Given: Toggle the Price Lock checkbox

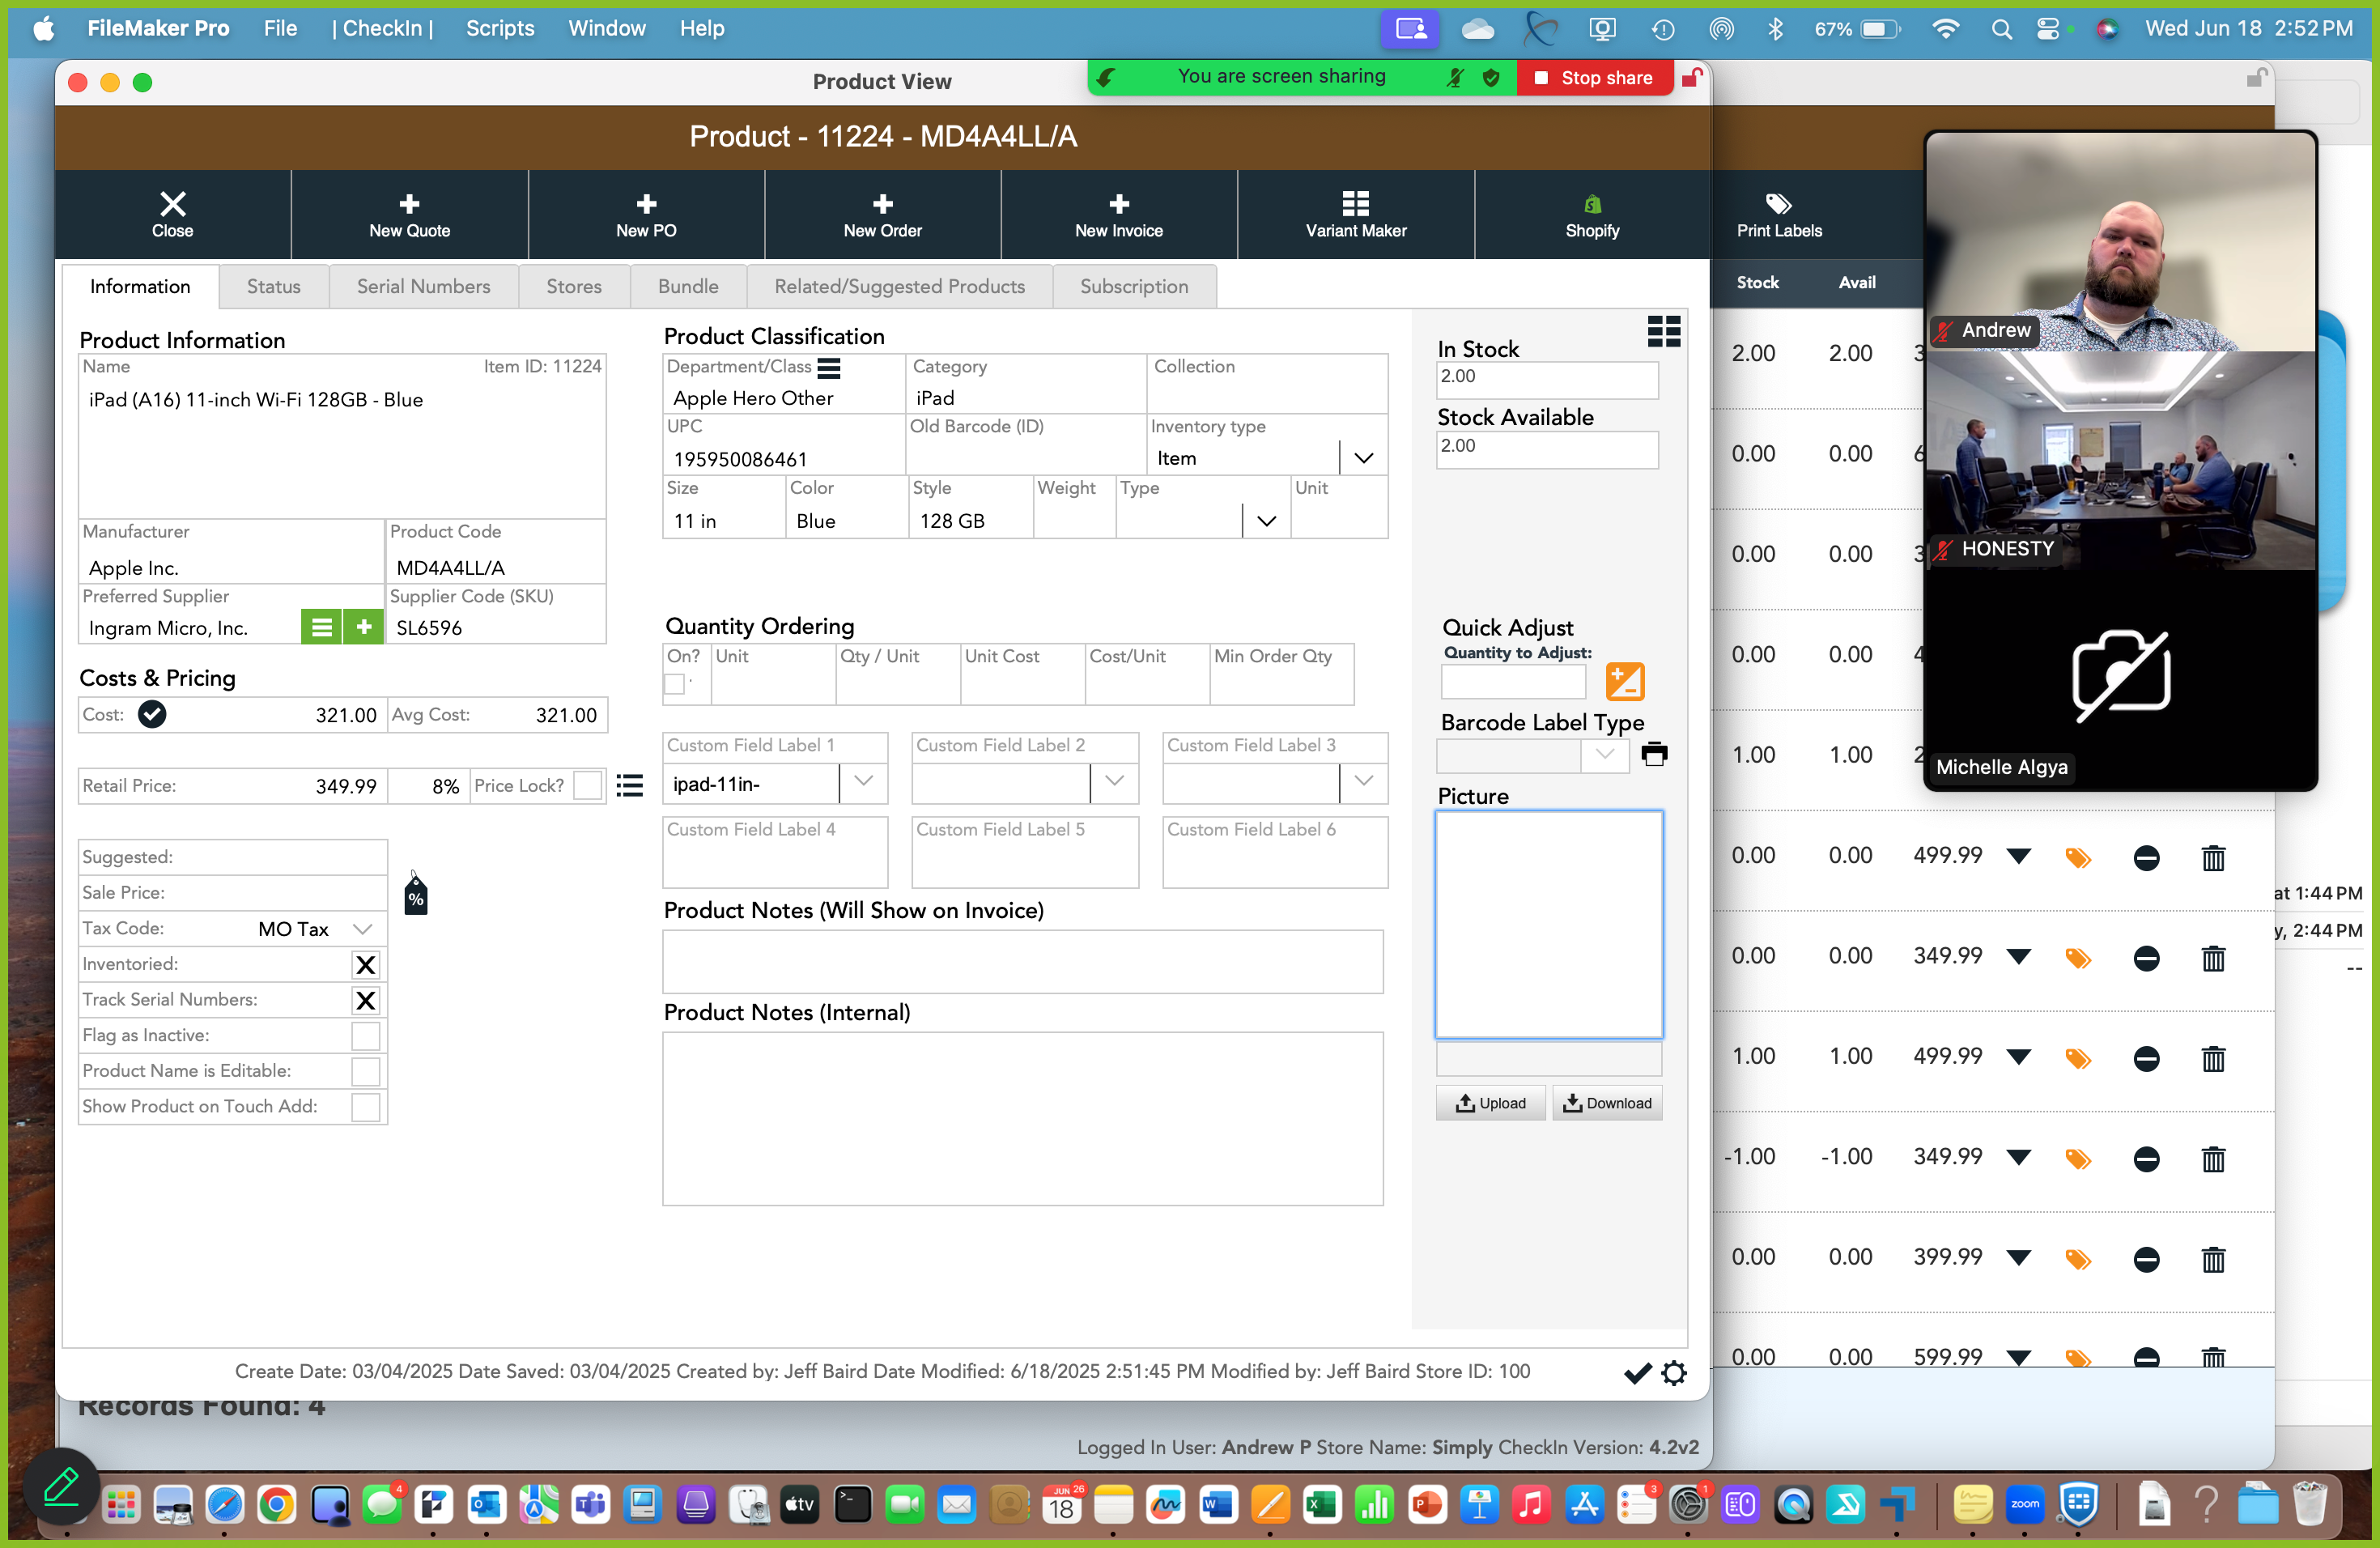Looking at the screenshot, I should pyautogui.click(x=588, y=786).
